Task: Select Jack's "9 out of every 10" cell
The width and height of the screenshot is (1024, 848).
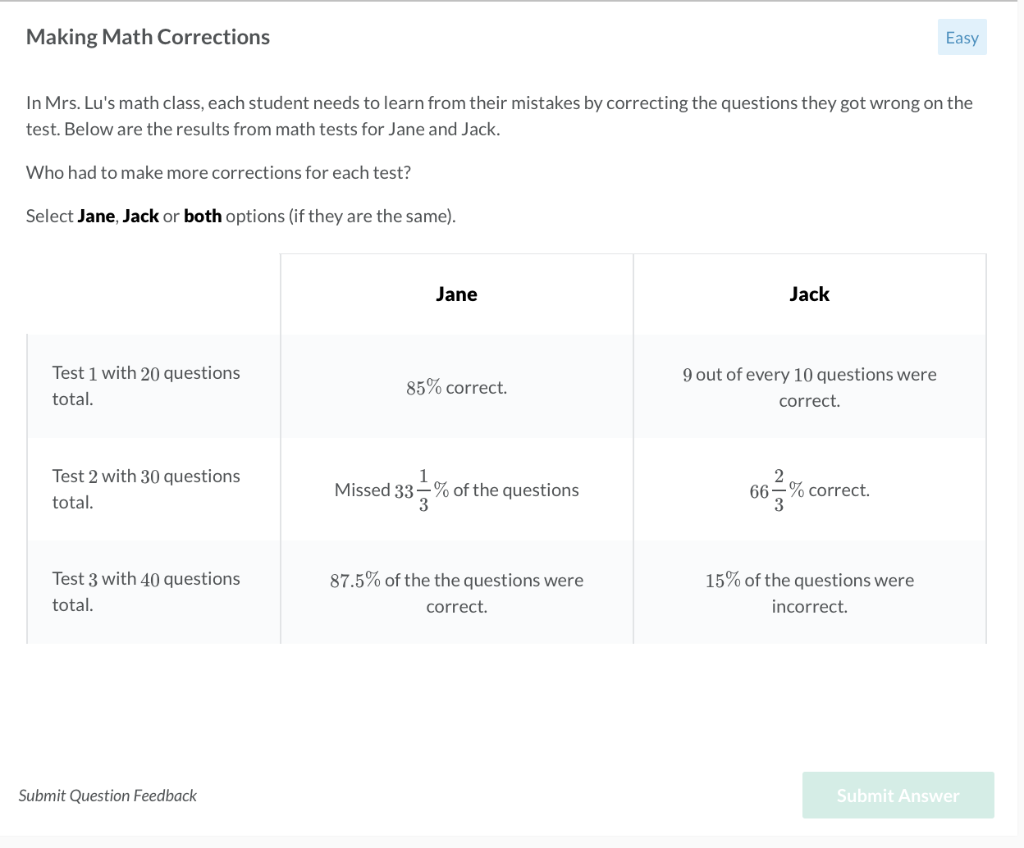Action: (809, 387)
